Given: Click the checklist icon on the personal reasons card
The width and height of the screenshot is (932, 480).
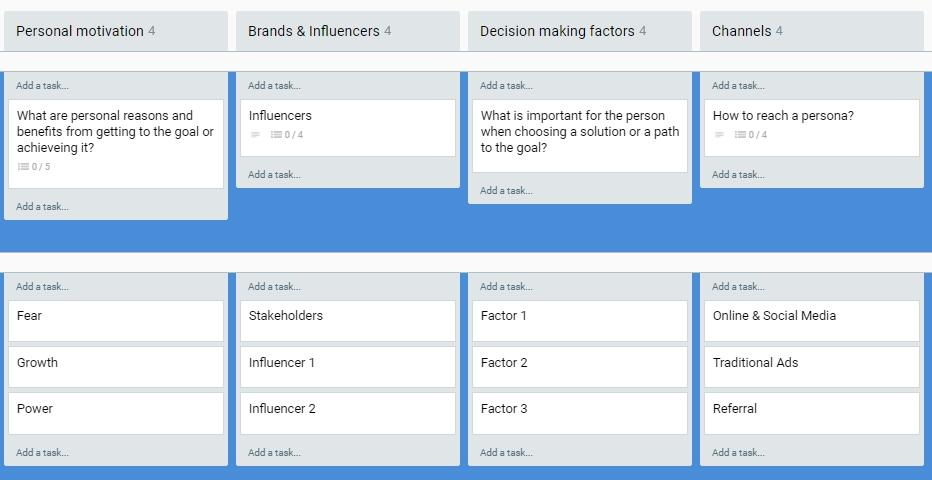Looking at the screenshot, I should (x=23, y=167).
